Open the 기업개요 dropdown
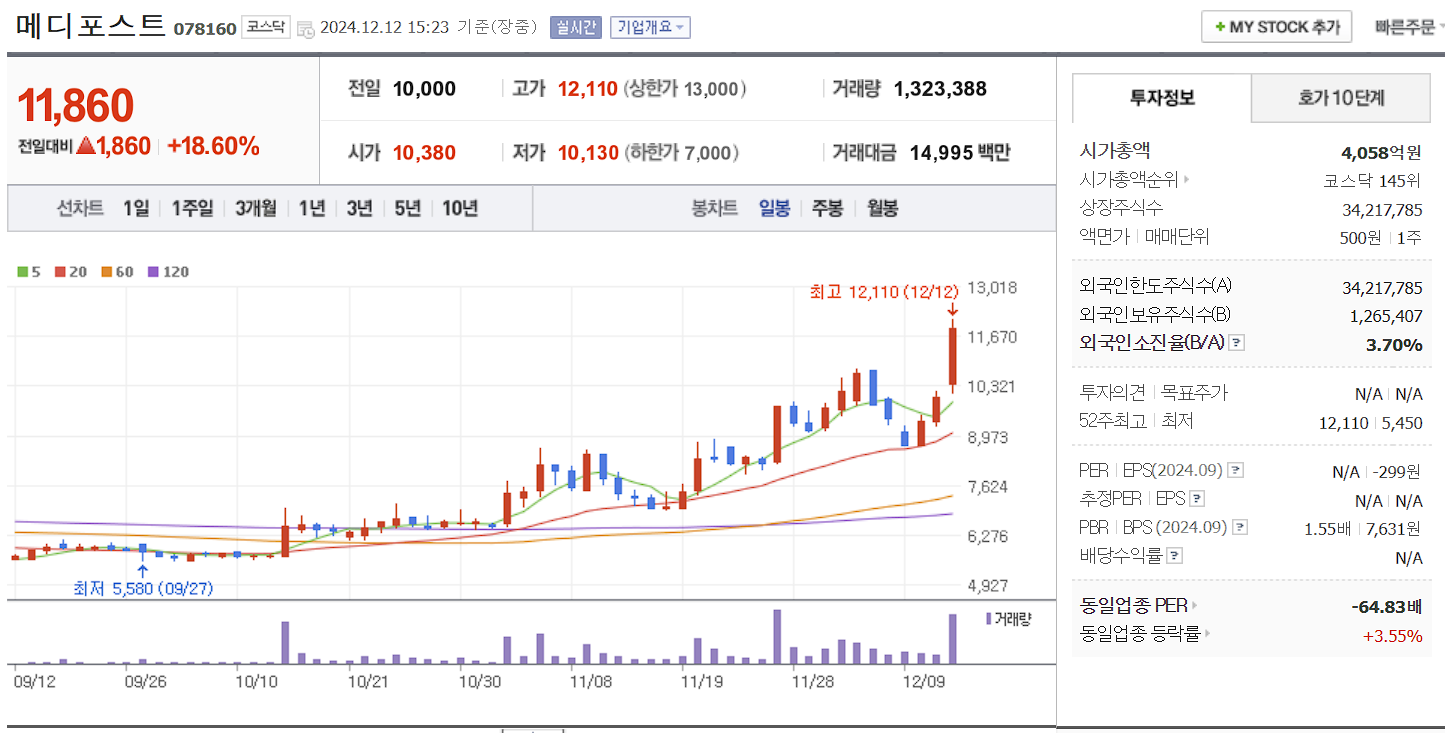Image resolution: width=1445 pixels, height=733 pixels. point(648,25)
